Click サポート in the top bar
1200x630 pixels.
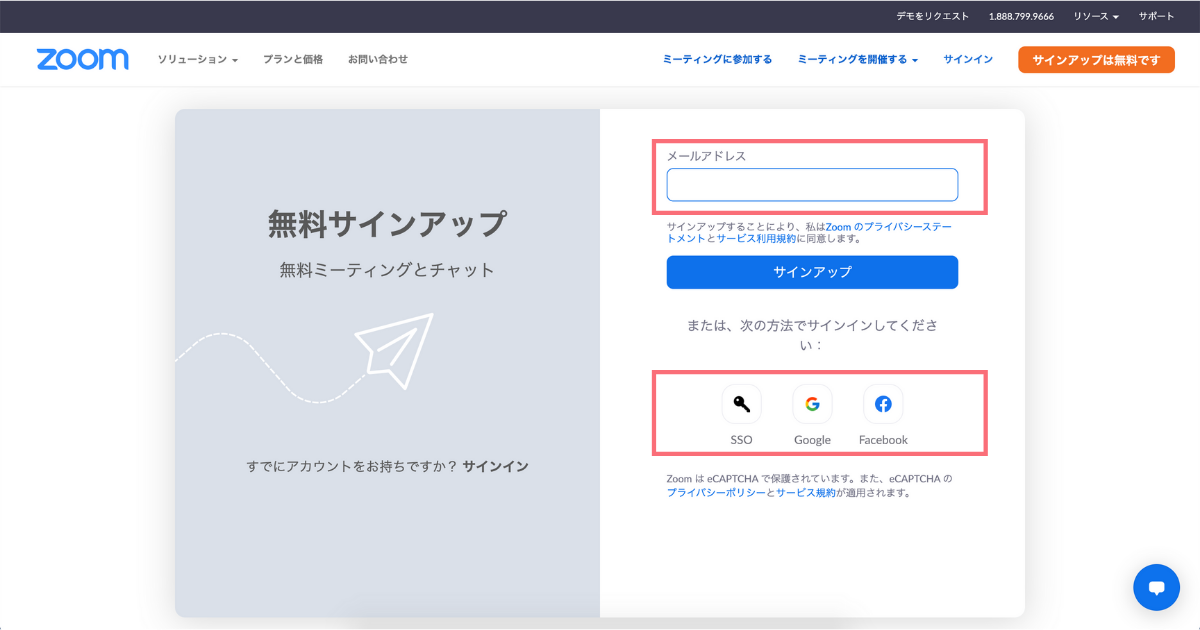(1155, 16)
